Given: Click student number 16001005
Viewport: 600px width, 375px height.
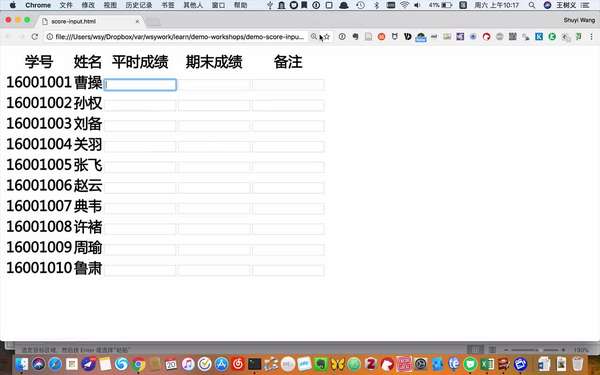Looking at the screenshot, I should pos(39,165).
